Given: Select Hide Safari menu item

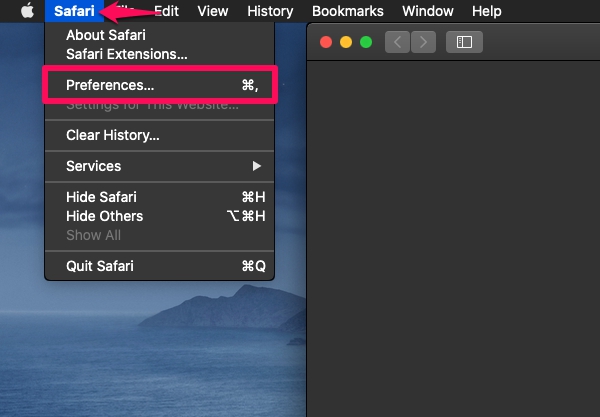Looking at the screenshot, I should click(101, 197).
